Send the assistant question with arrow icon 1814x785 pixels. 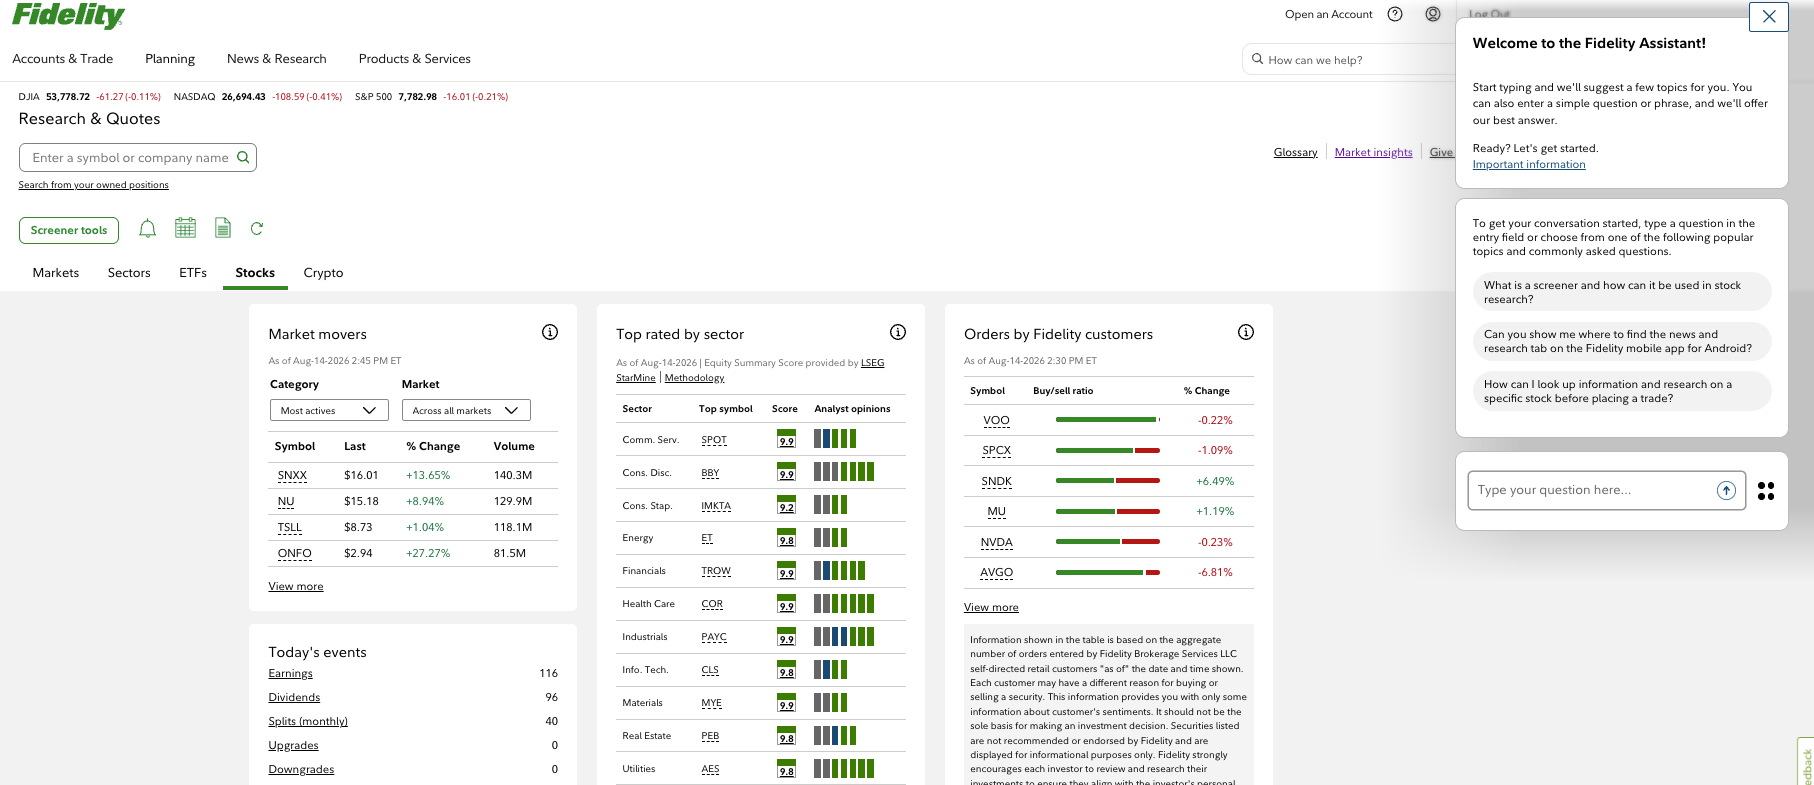pos(1726,490)
